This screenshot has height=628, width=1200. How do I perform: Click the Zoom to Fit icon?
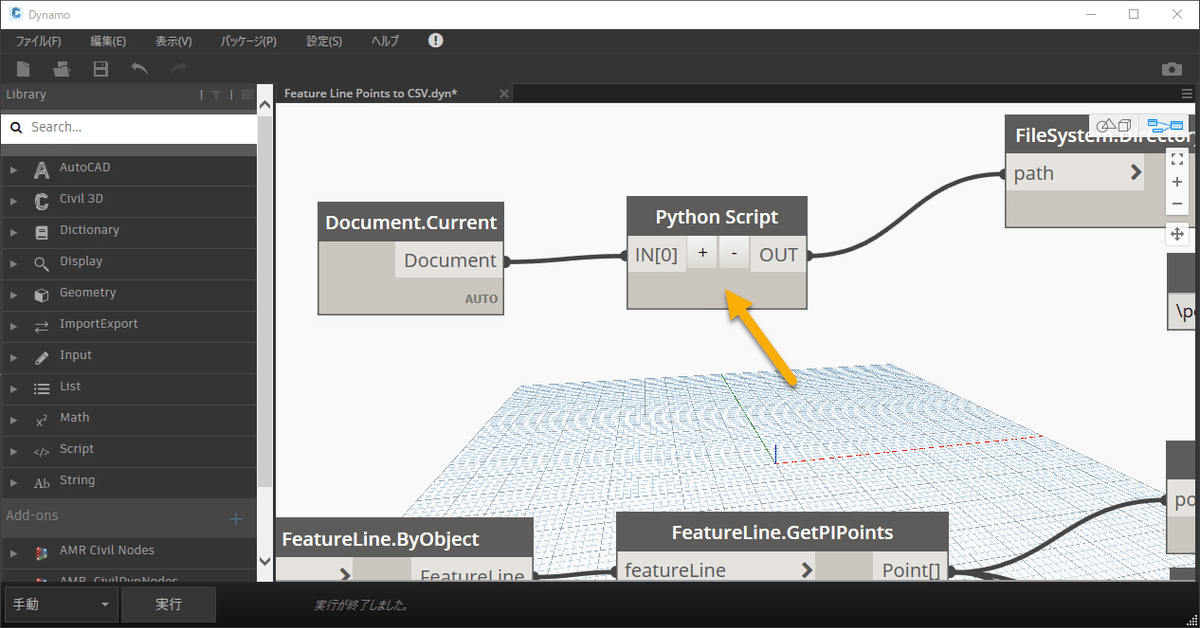click(1177, 158)
